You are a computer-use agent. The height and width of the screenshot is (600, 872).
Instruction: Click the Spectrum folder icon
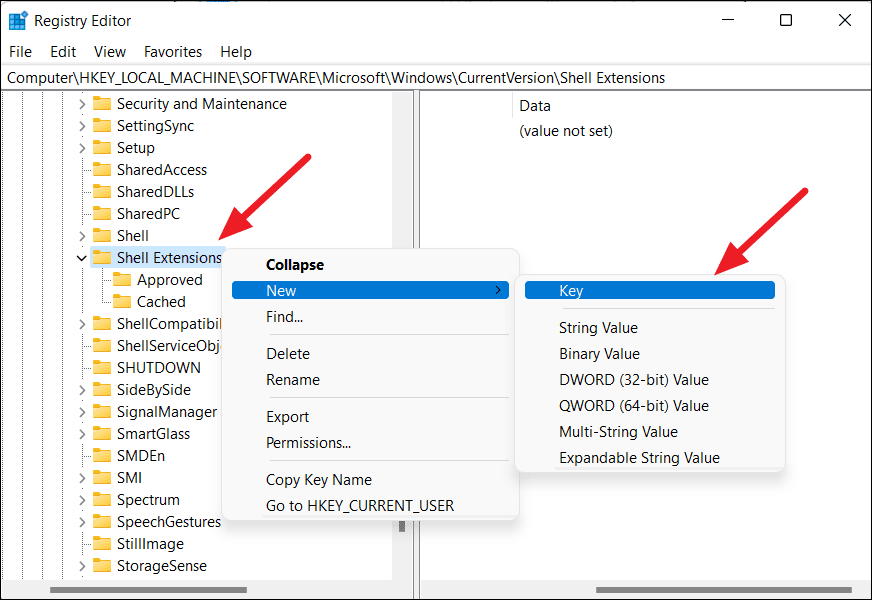102,499
